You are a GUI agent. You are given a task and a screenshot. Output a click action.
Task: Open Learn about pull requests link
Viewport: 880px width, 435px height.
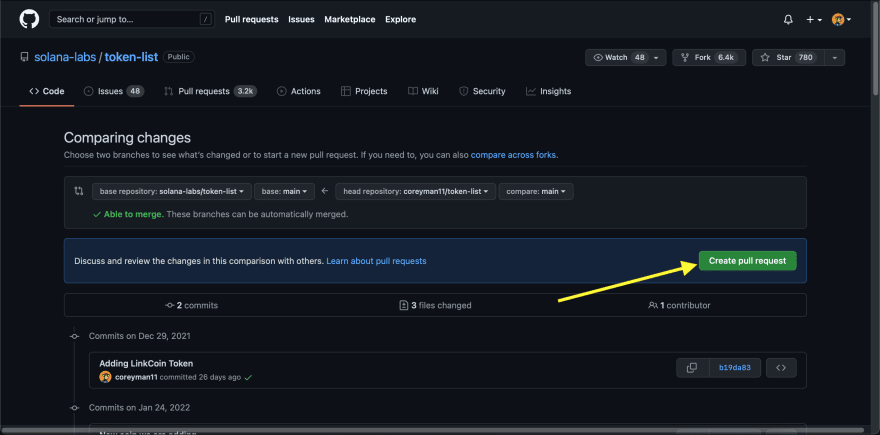[x=376, y=261]
